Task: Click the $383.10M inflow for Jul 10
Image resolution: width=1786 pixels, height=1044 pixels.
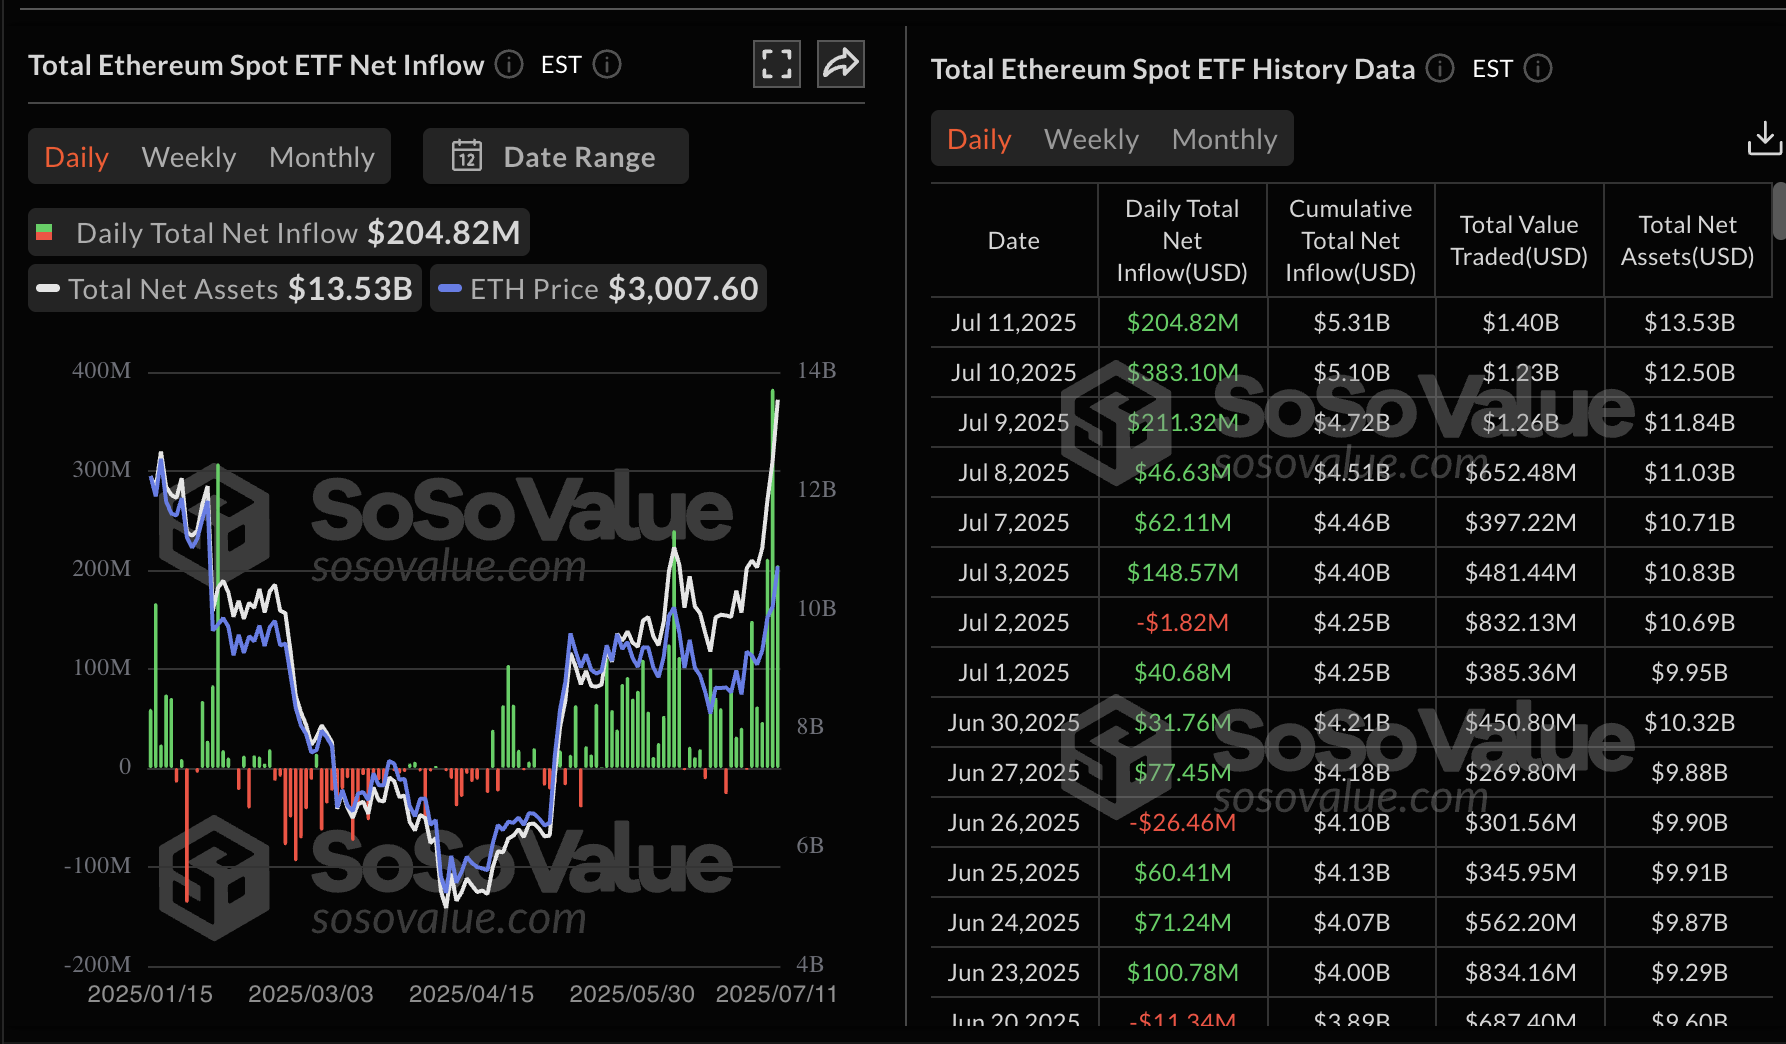Action: [x=1183, y=372]
